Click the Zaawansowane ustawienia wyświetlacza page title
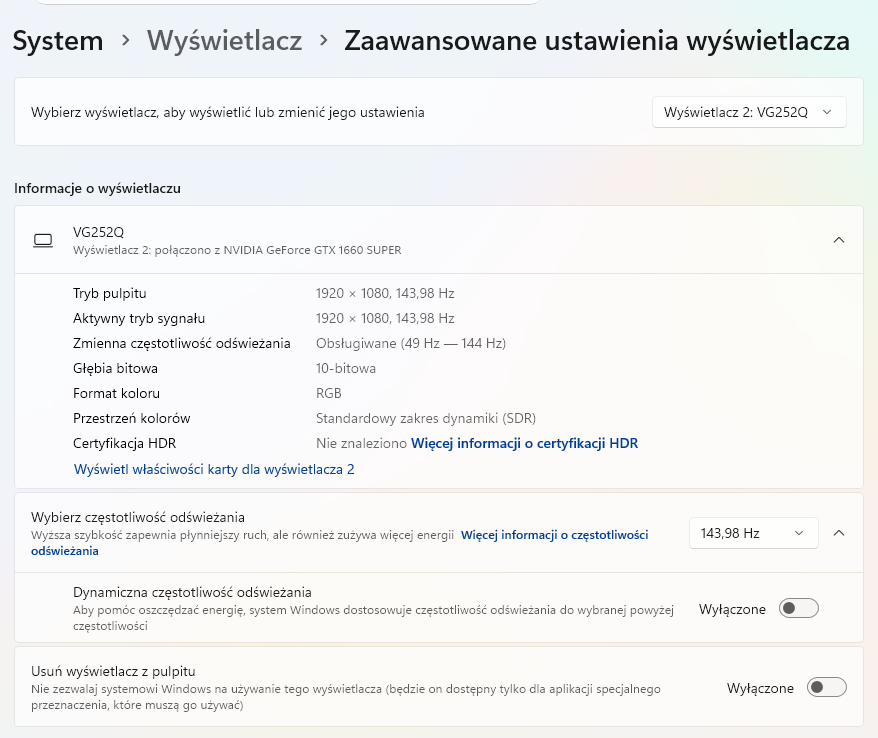The height and width of the screenshot is (738, 878). 596,41
